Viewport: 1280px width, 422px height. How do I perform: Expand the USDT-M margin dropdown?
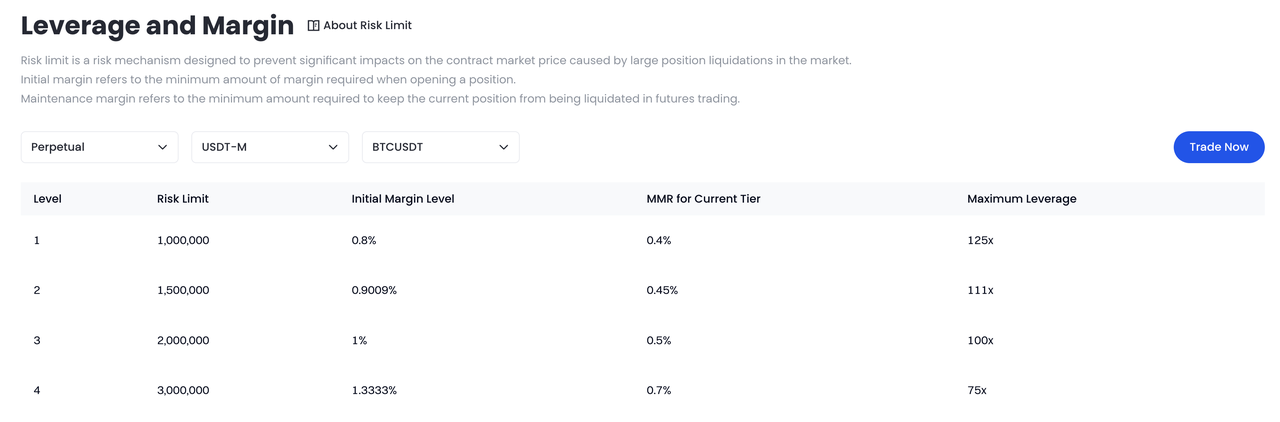pos(270,147)
